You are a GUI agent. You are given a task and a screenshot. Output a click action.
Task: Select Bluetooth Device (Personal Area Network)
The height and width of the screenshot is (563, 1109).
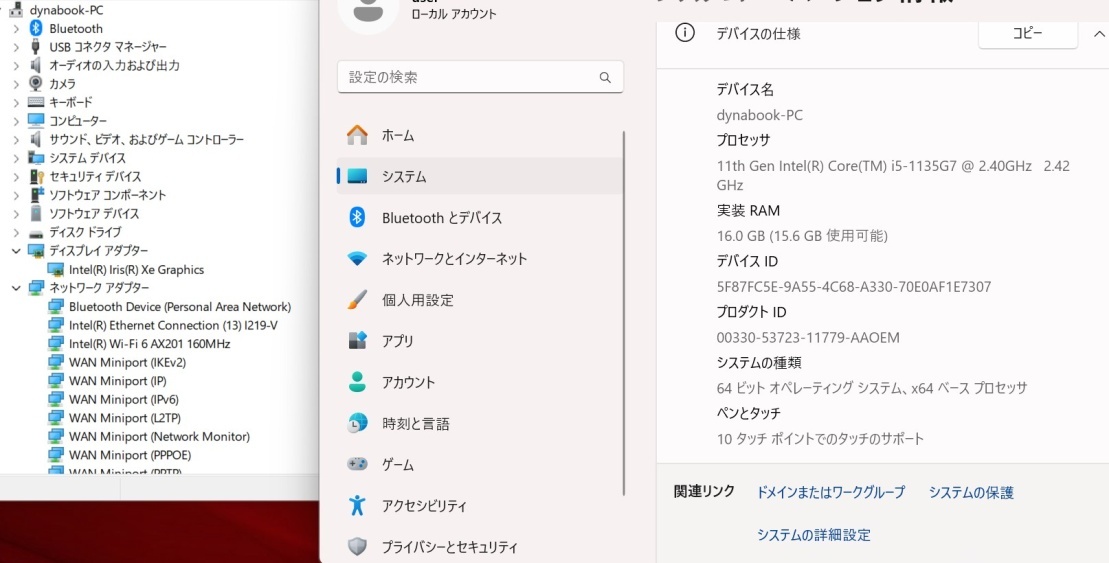click(x=180, y=307)
